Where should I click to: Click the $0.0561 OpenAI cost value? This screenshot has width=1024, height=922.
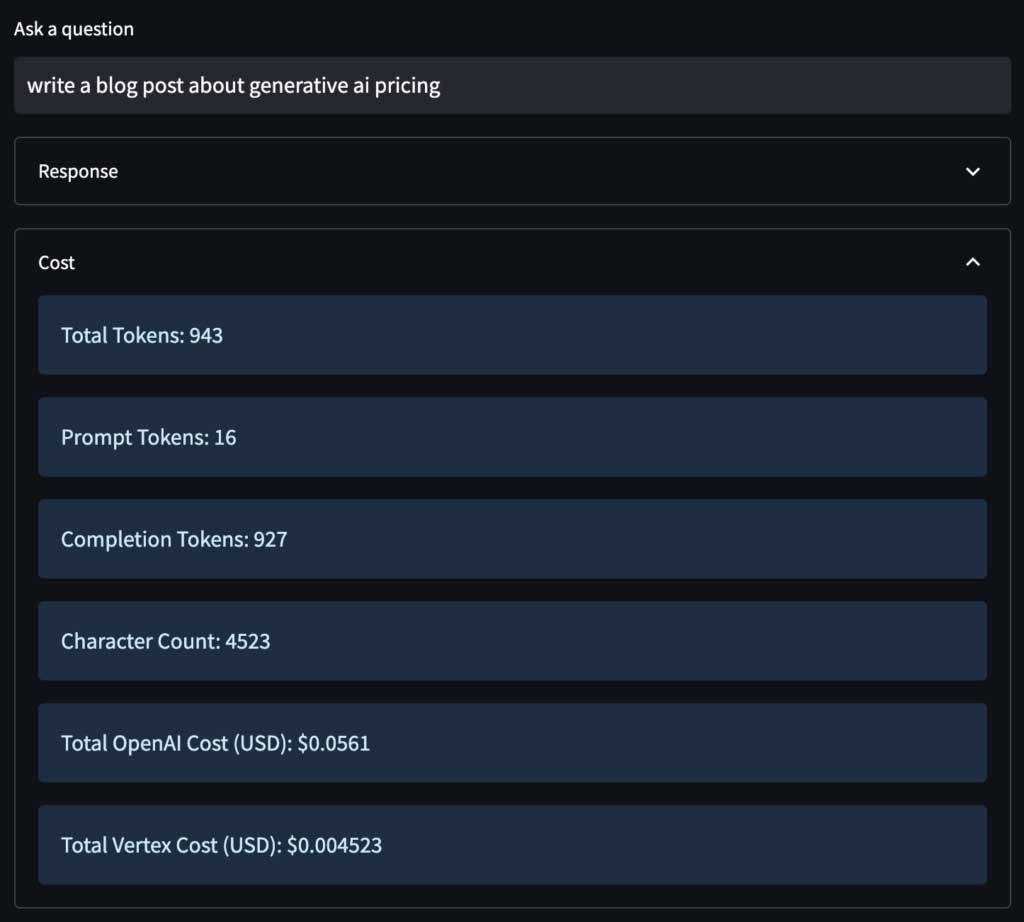pos(334,744)
